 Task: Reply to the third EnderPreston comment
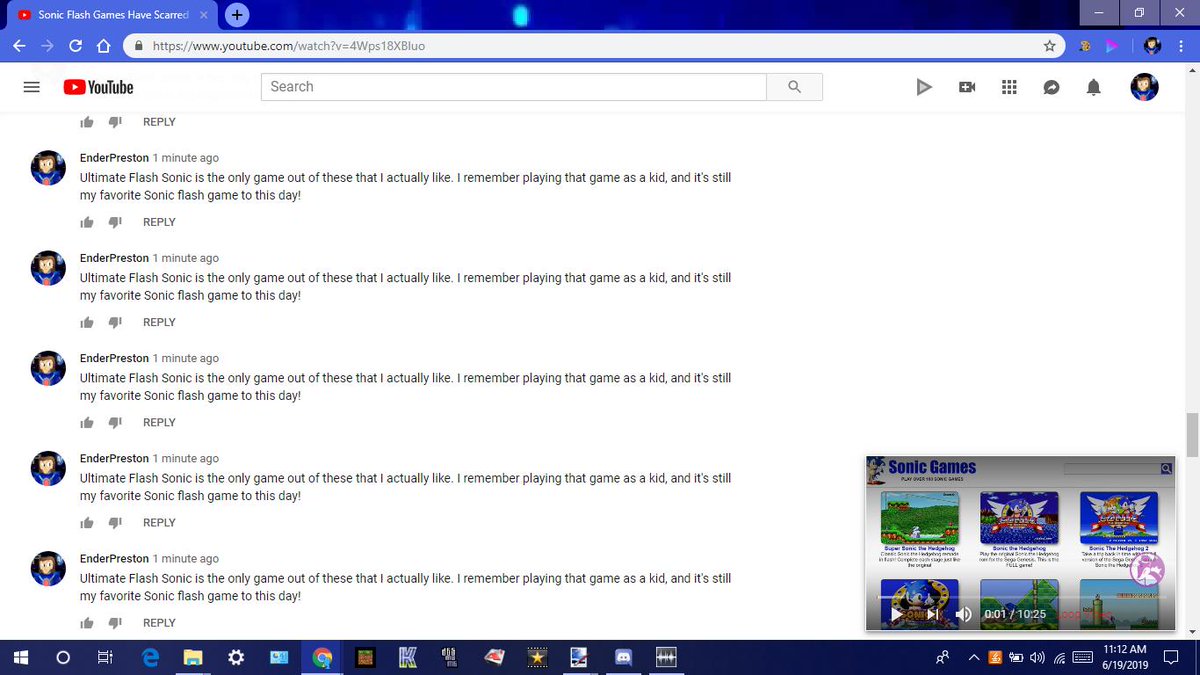[x=159, y=422]
